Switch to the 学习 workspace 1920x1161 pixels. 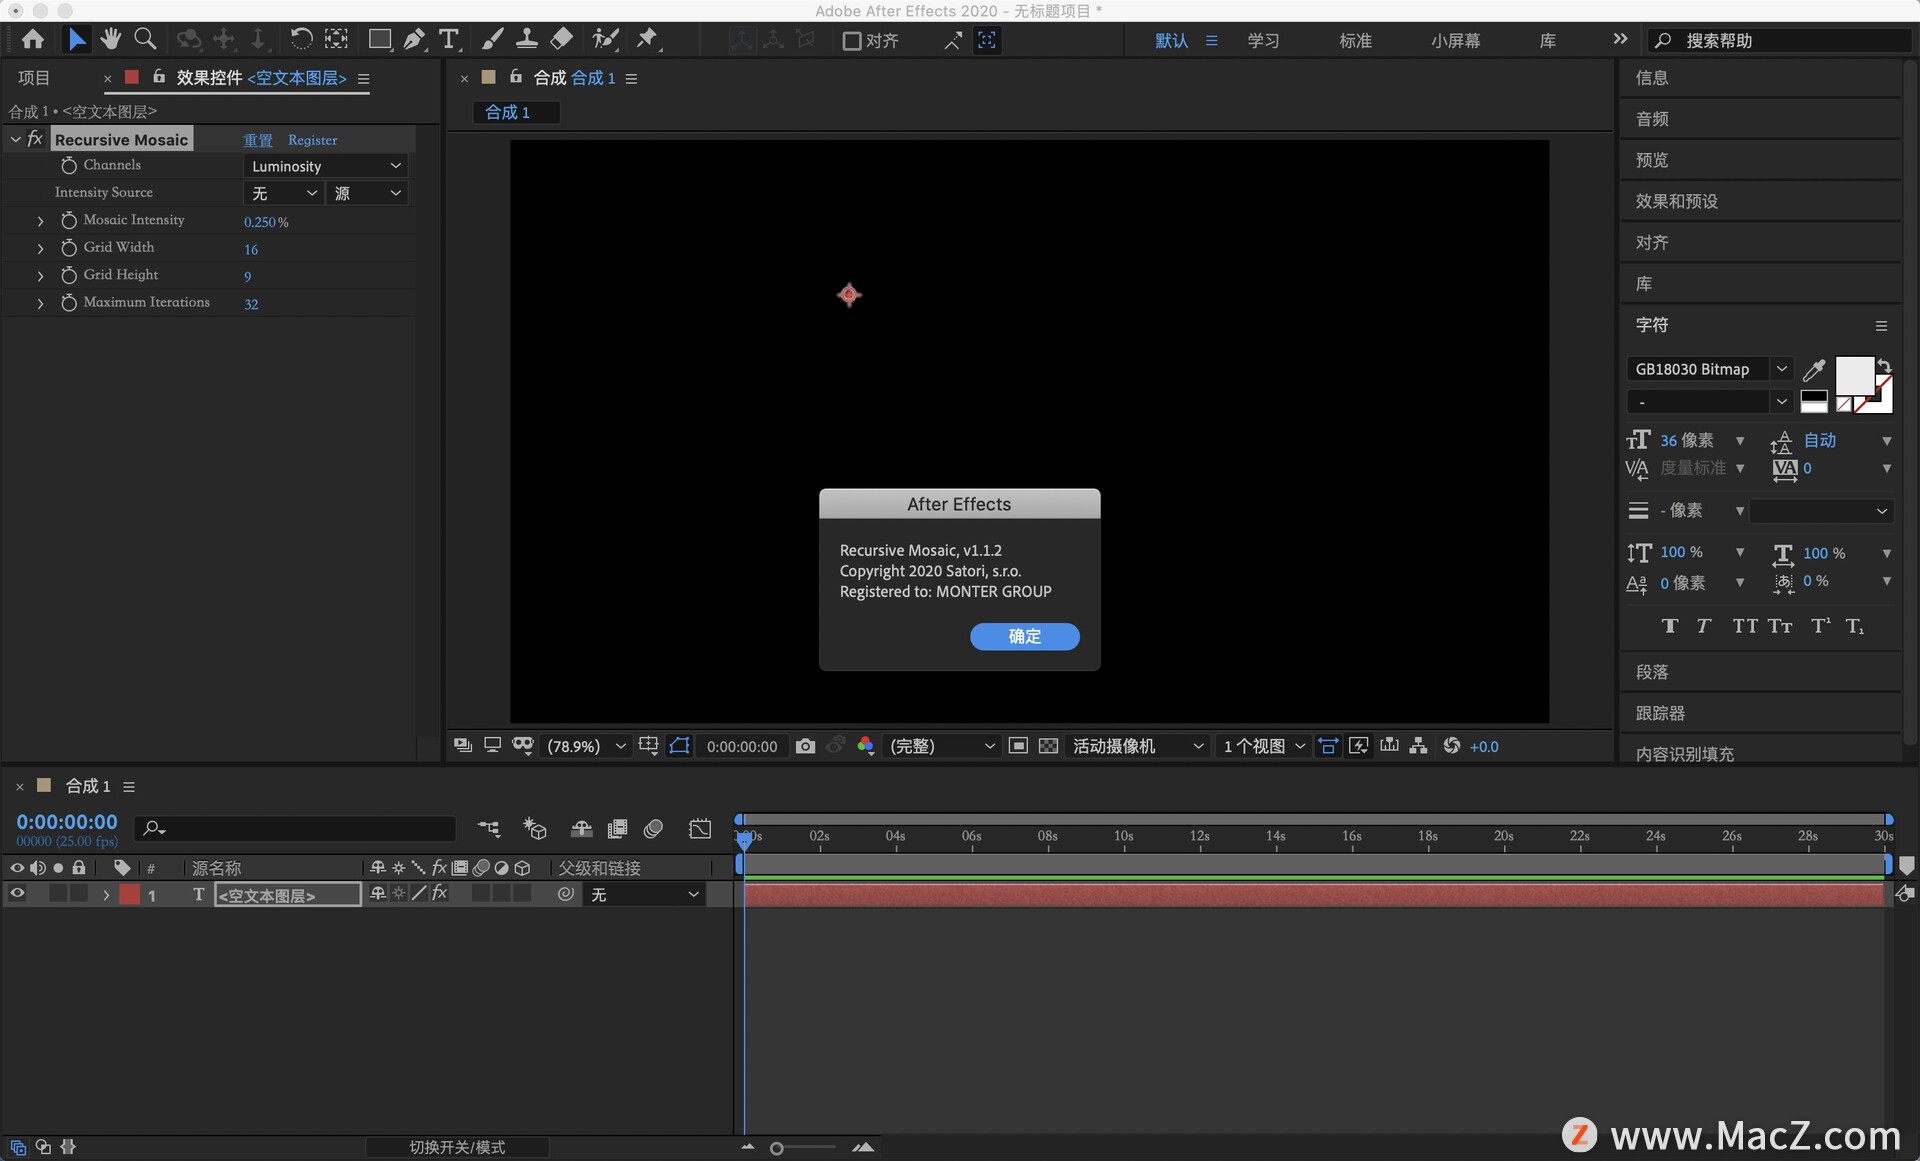tap(1263, 41)
